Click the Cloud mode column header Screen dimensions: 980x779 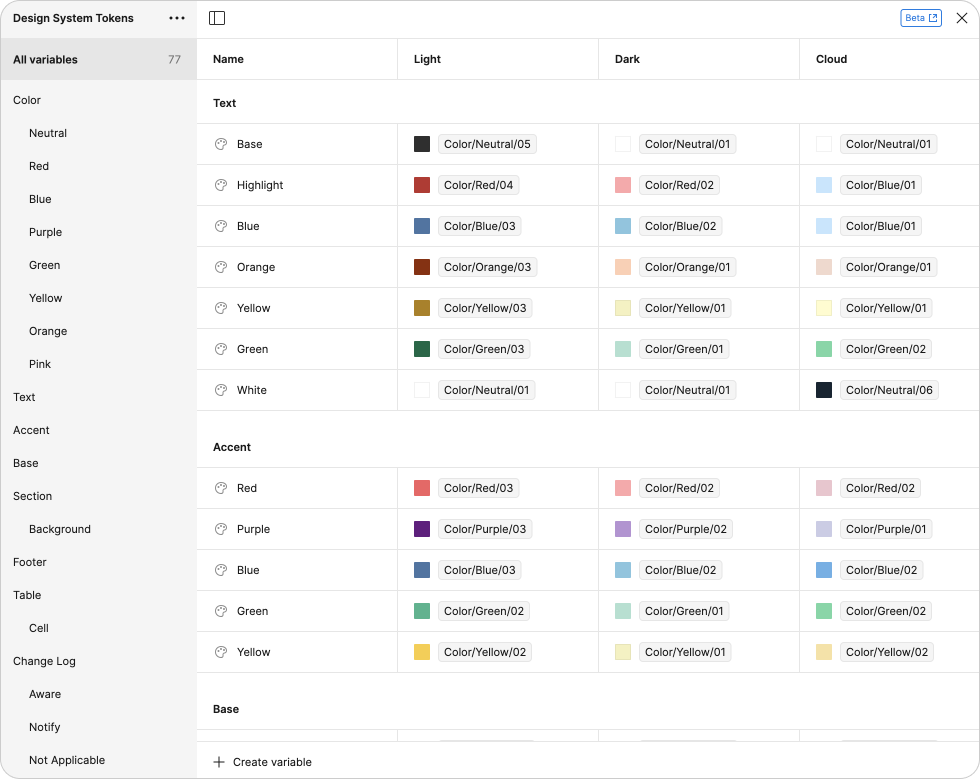(831, 59)
